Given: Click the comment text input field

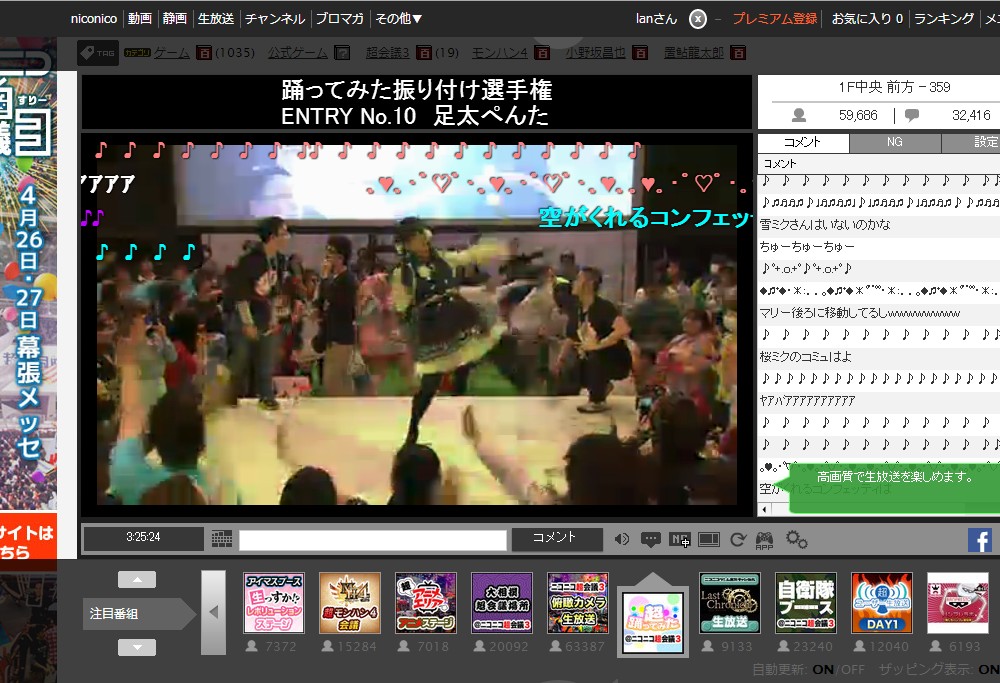Looking at the screenshot, I should pos(373,540).
